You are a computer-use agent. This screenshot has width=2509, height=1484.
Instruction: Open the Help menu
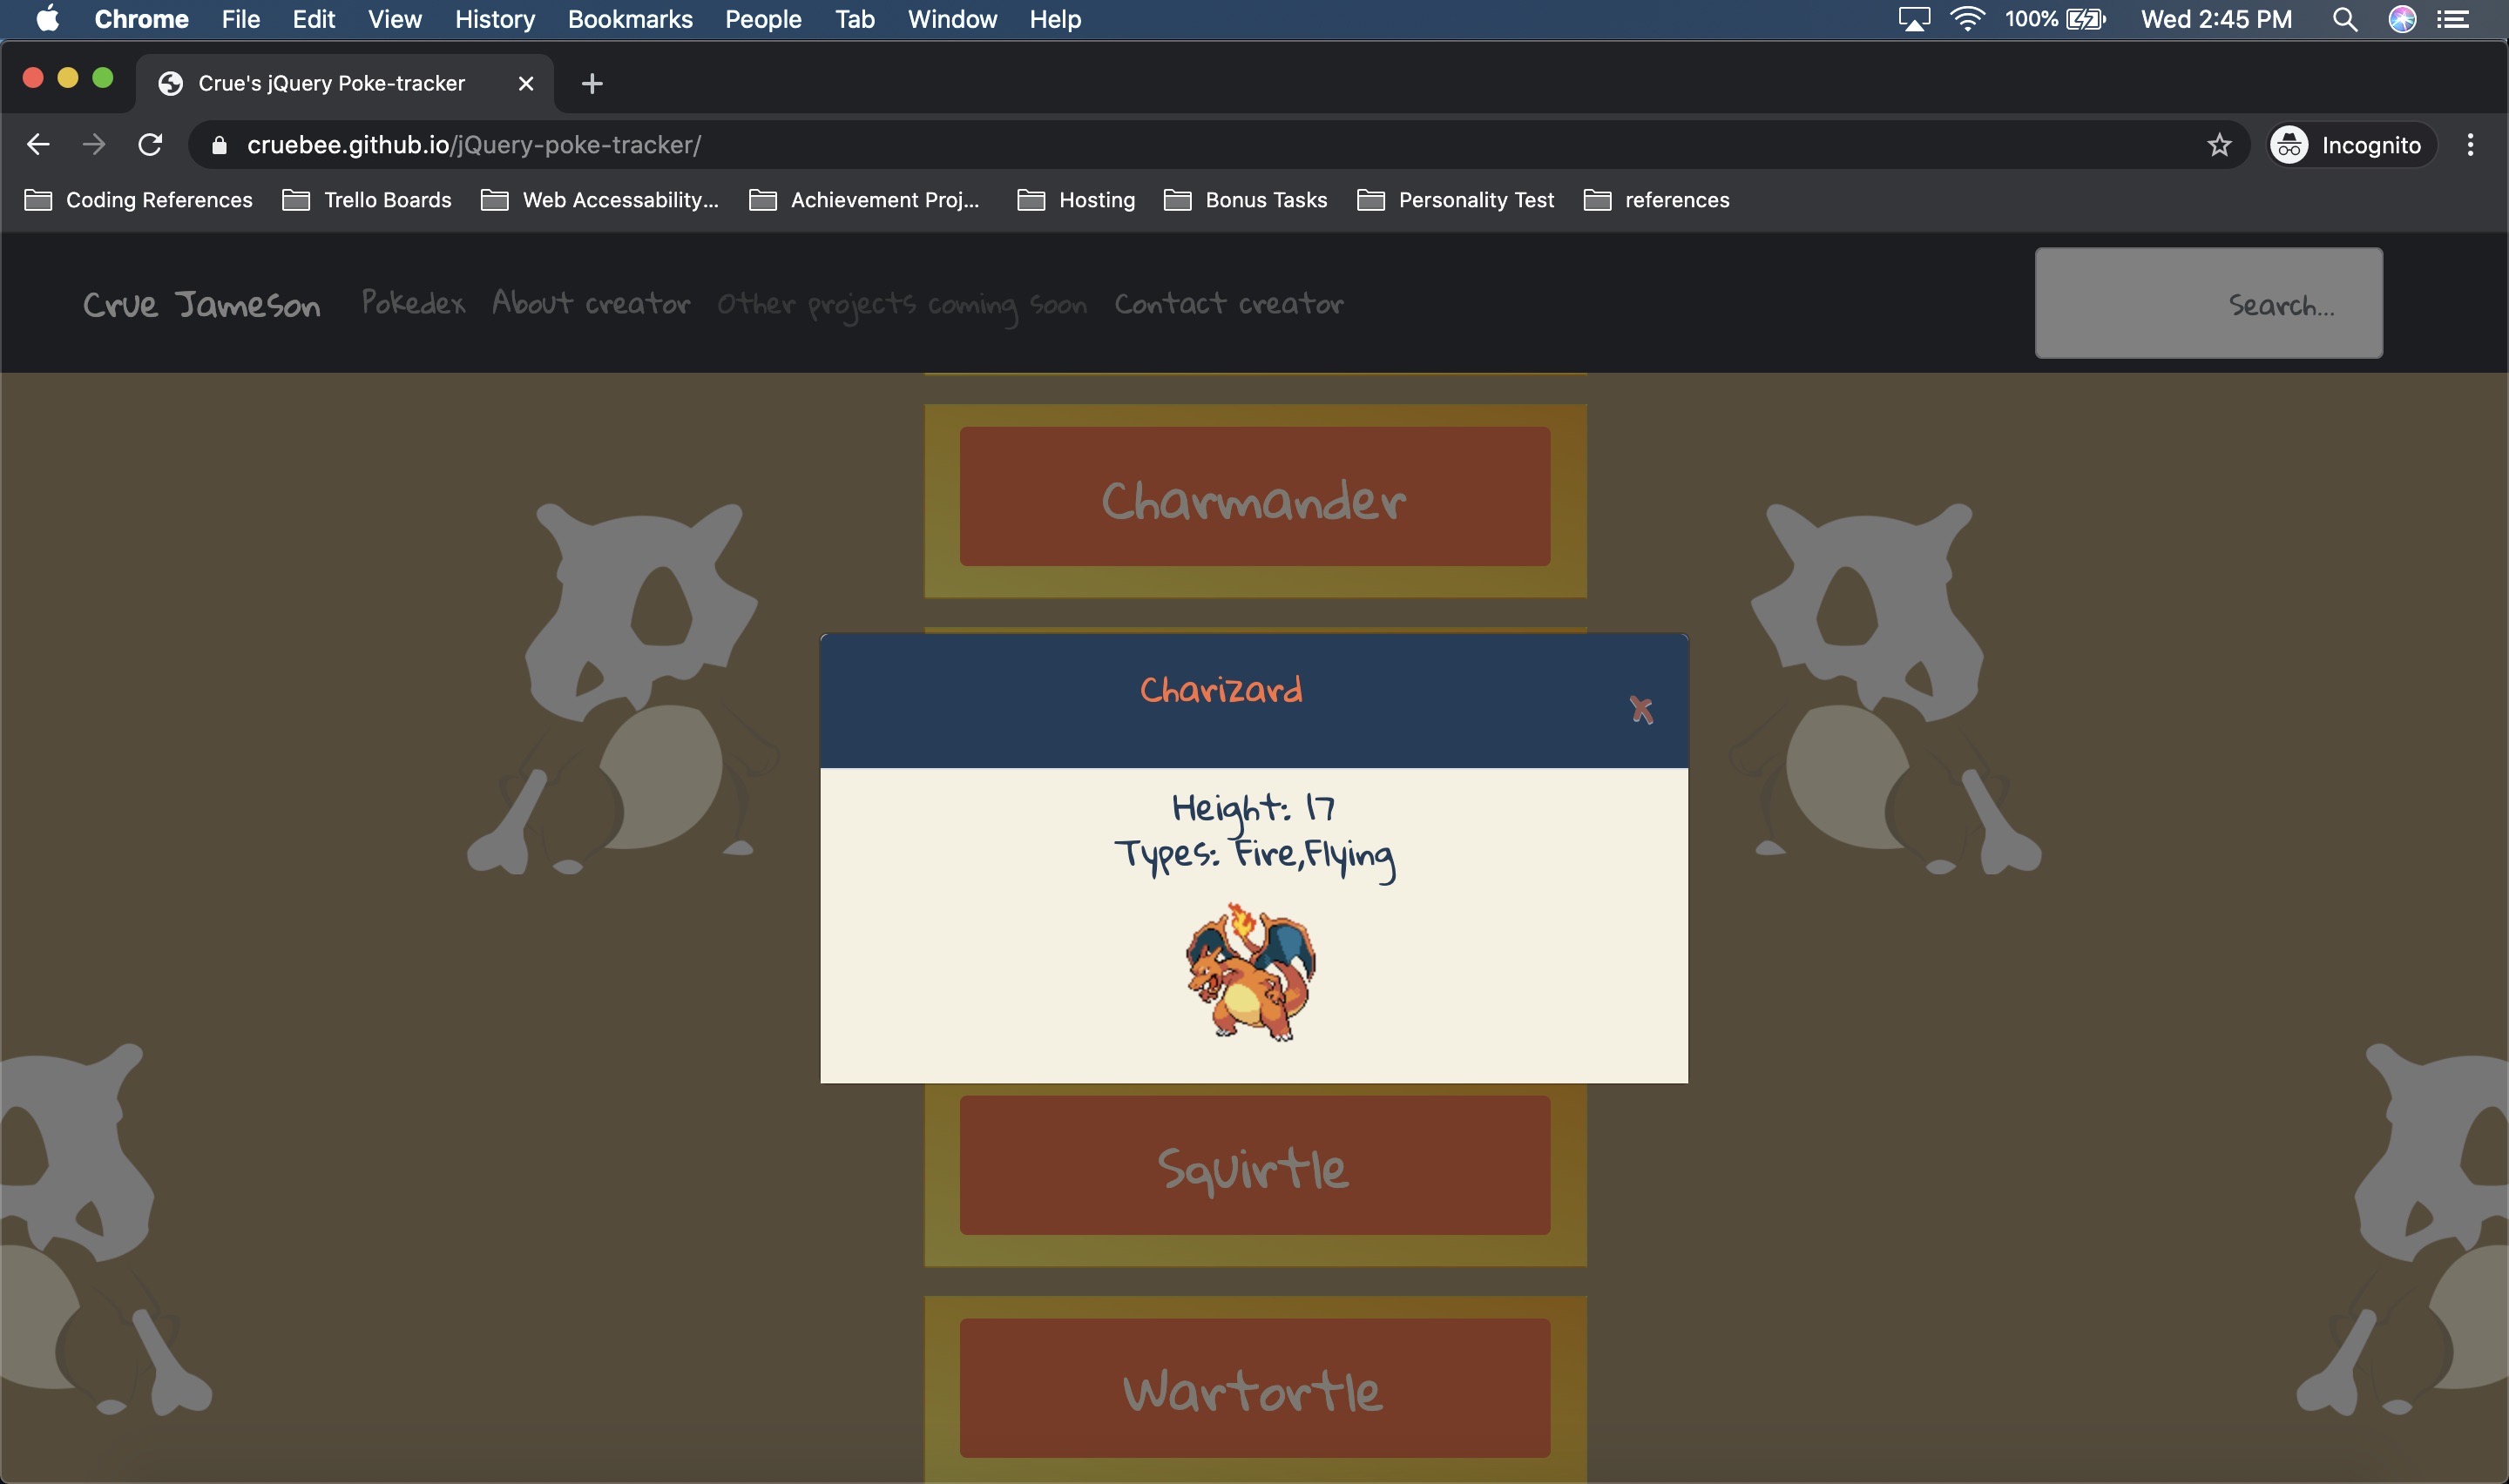pyautogui.click(x=1055, y=19)
